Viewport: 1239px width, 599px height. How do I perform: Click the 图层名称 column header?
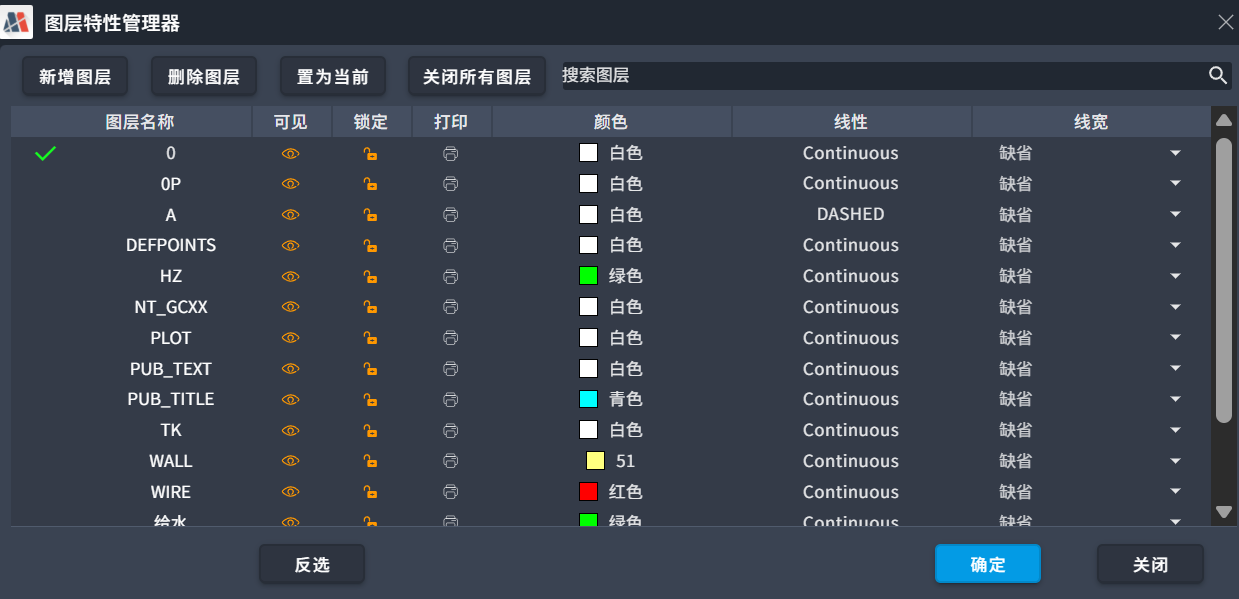[x=140, y=122]
